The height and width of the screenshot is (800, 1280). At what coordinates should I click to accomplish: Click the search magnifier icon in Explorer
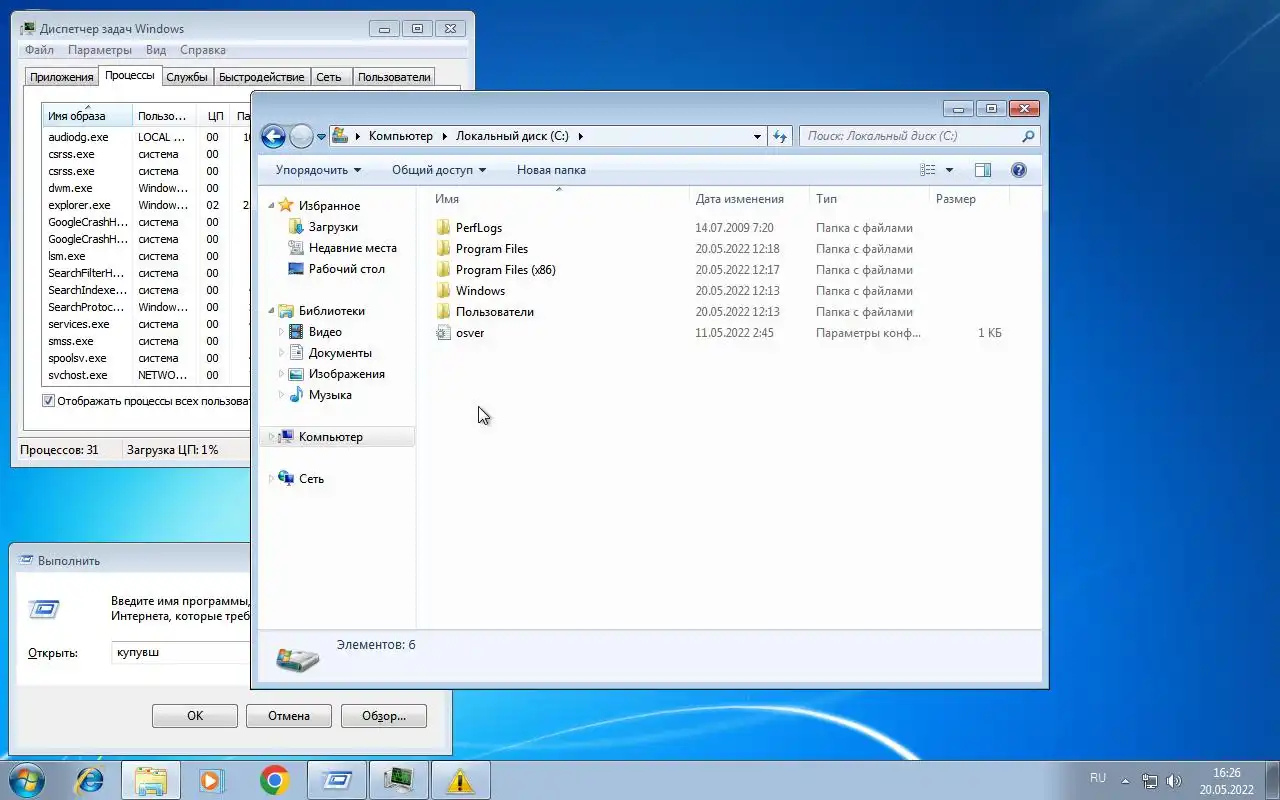[x=1028, y=136]
